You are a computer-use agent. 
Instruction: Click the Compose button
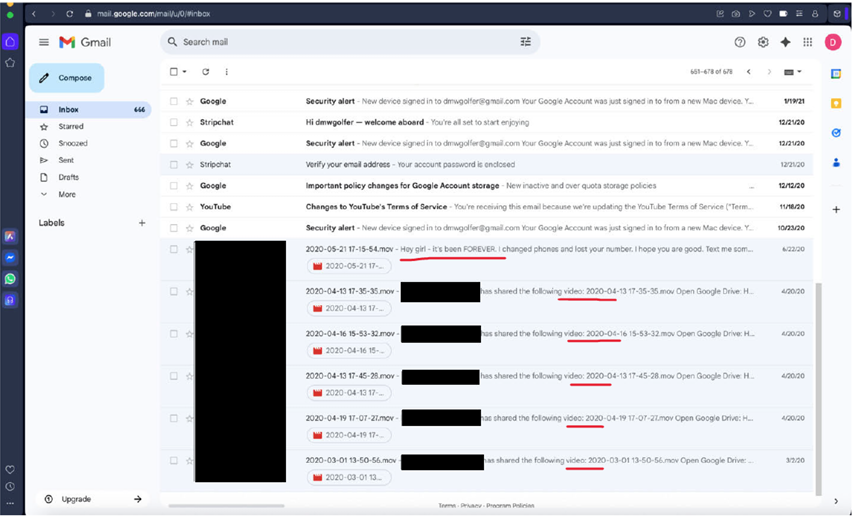coord(66,78)
